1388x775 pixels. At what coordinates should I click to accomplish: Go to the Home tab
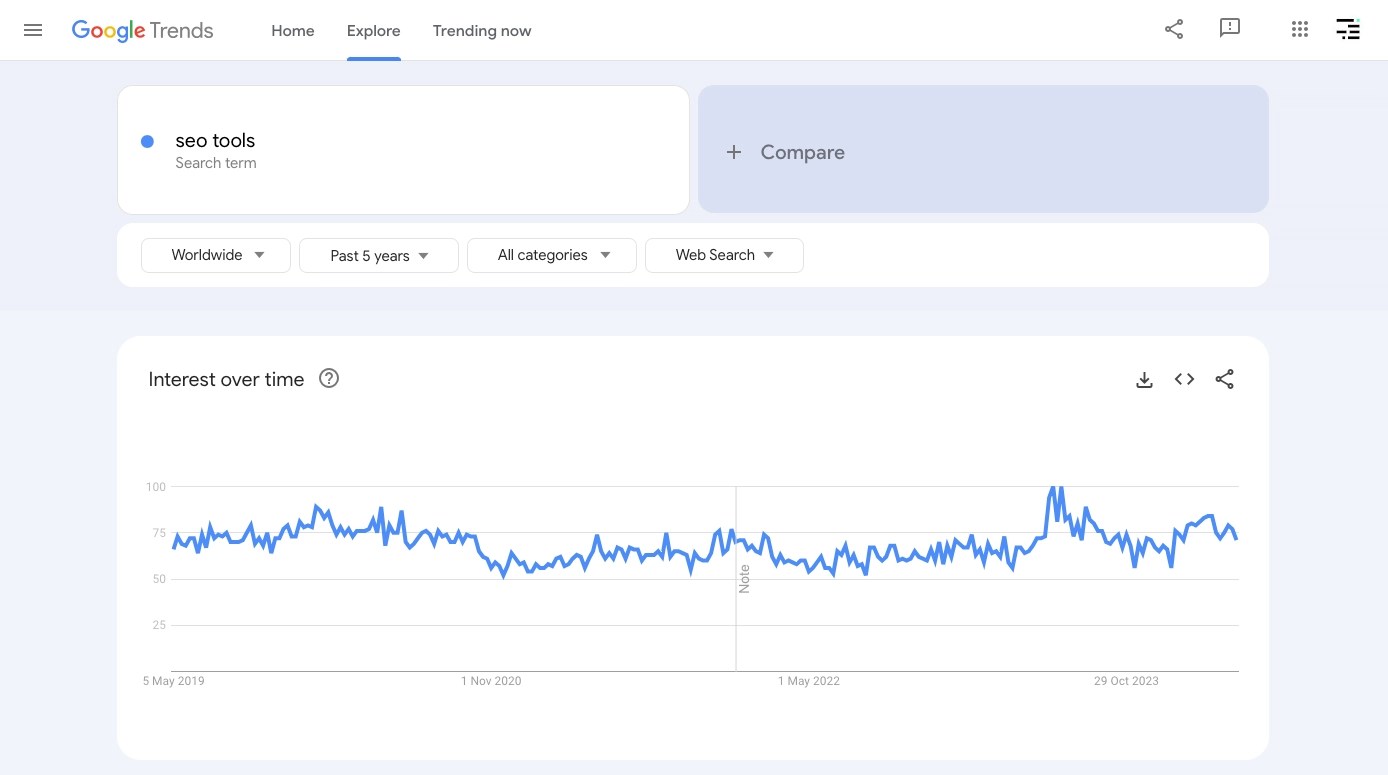point(293,31)
